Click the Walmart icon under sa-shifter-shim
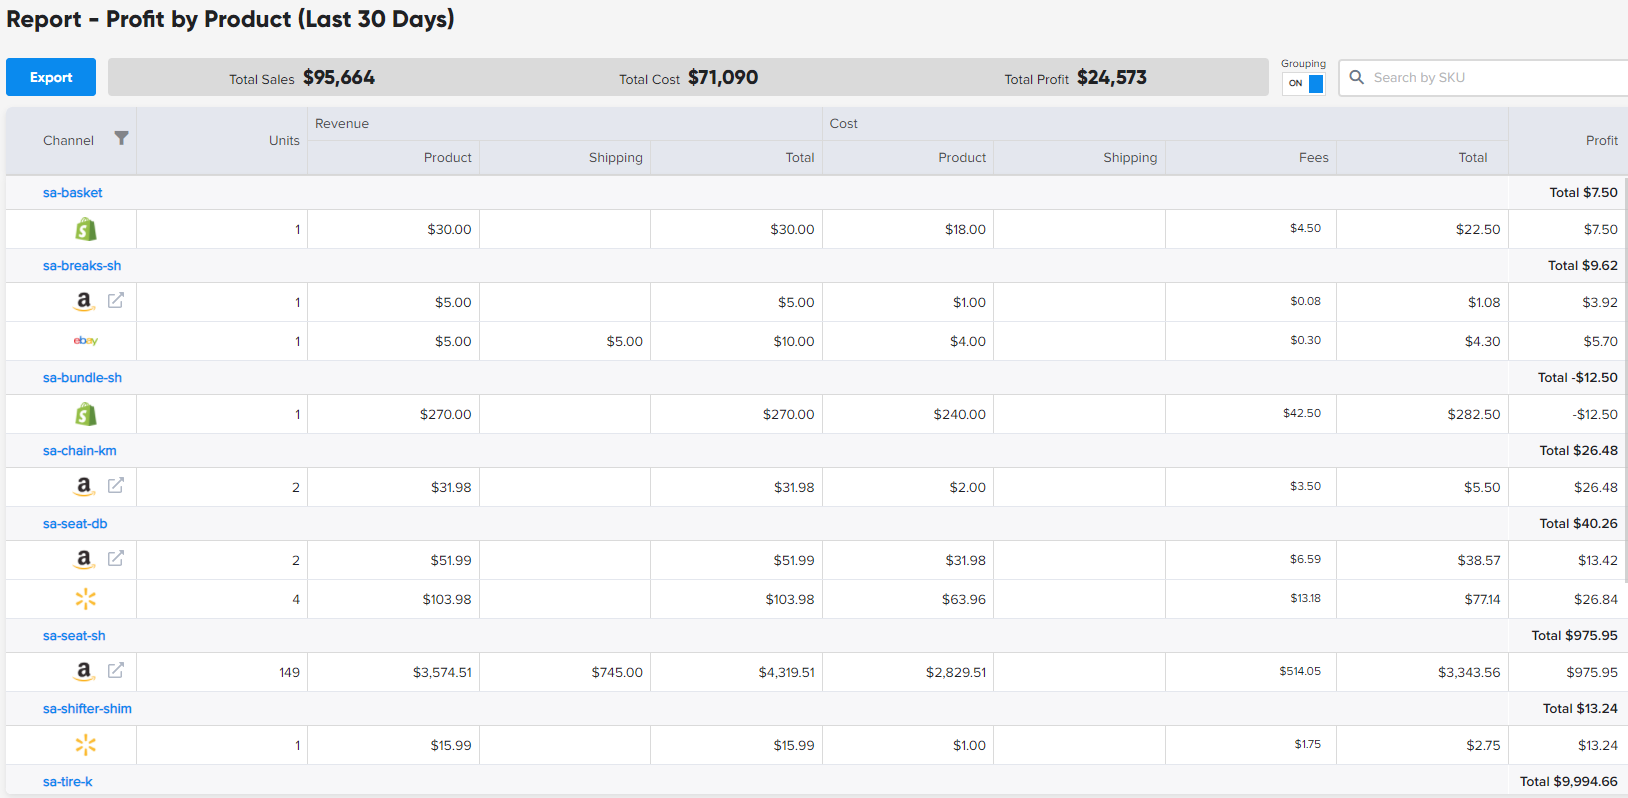Screen dimensions: 1628x798 (x=86, y=745)
